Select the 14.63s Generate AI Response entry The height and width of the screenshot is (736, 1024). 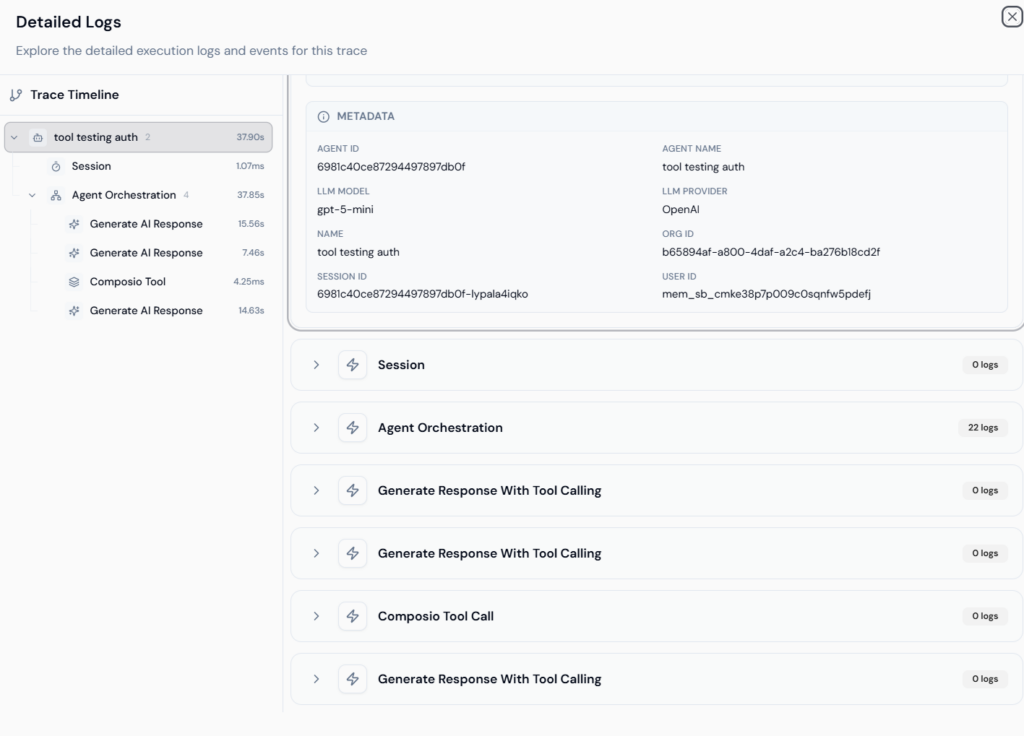coord(146,311)
